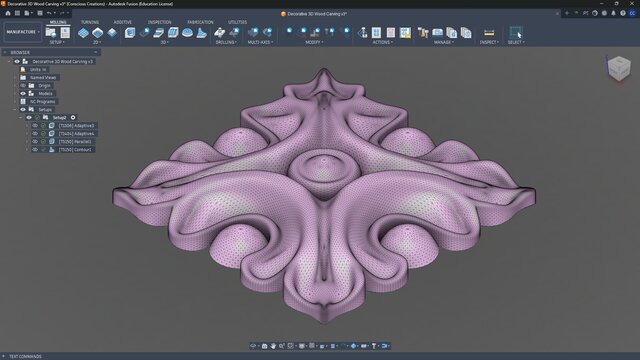Expand the TEXT COMMANDS panel
This screenshot has width=640, height=360.
click(x=4, y=356)
